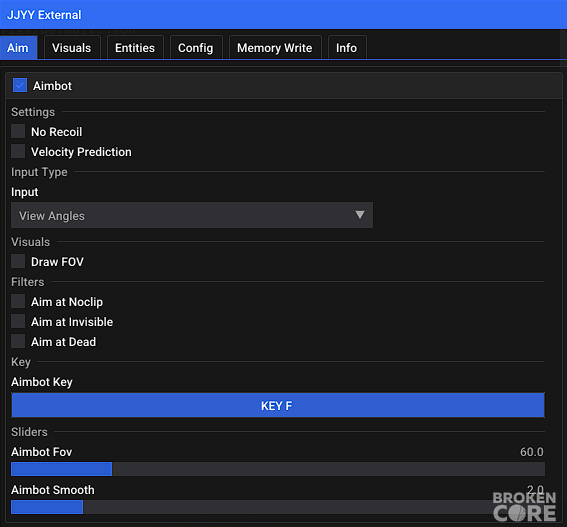Check Aim at Noclip filter
The height and width of the screenshot is (527, 567).
click(18, 301)
